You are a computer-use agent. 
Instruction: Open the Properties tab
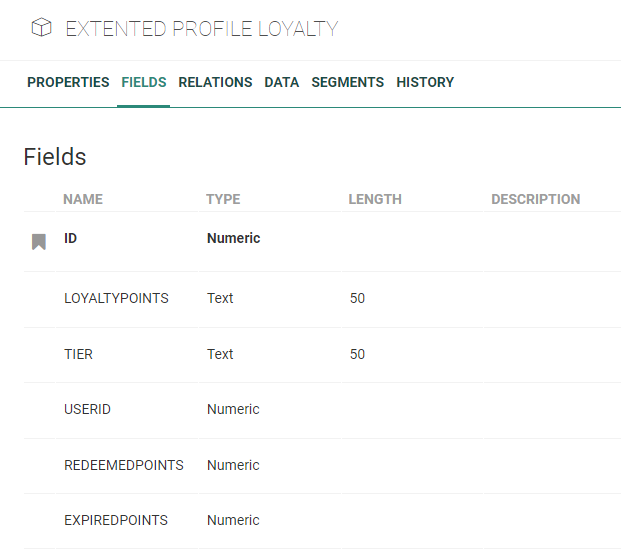(x=68, y=82)
